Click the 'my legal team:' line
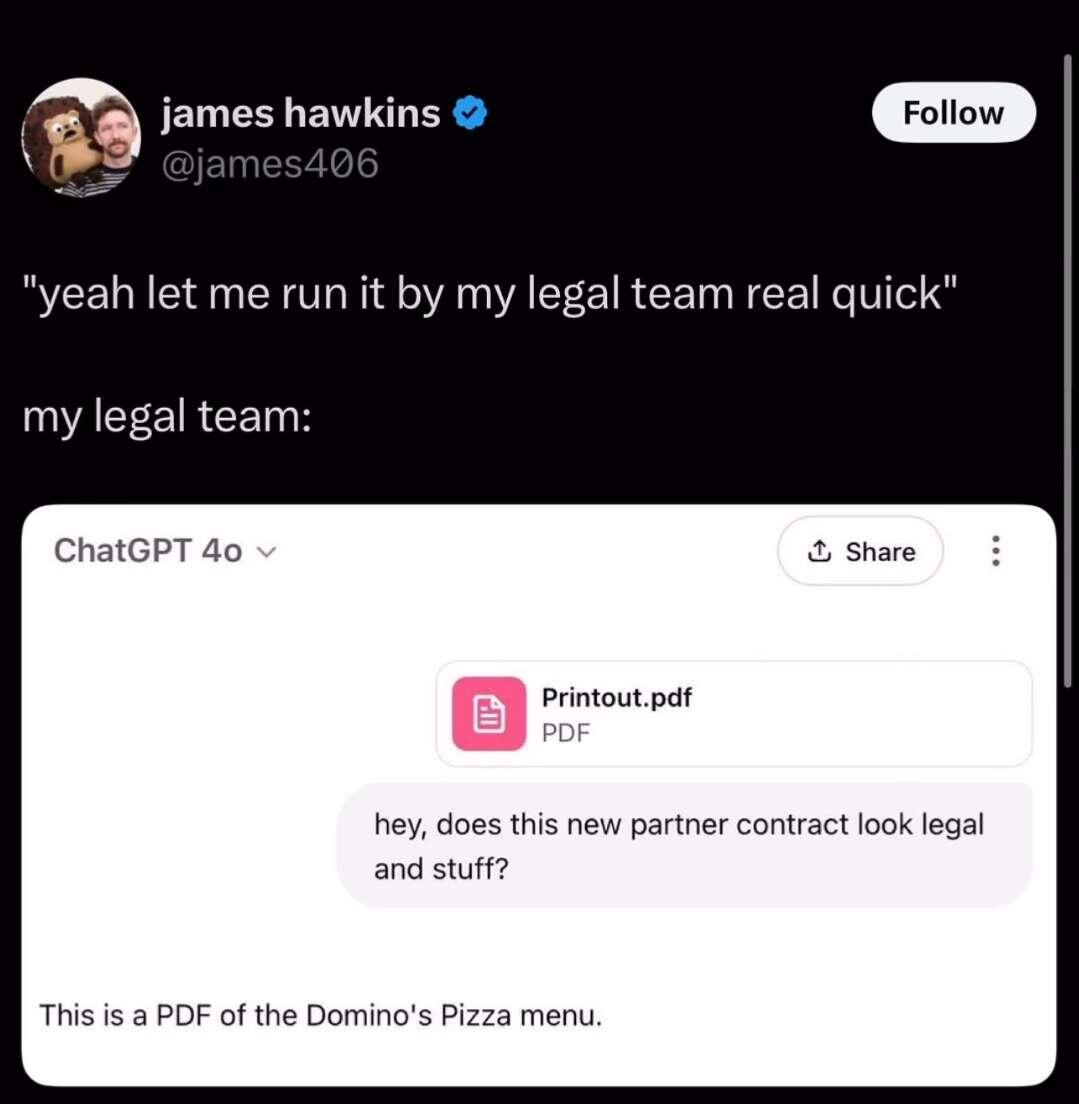This screenshot has width=1079, height=1104. pos(167,417)
